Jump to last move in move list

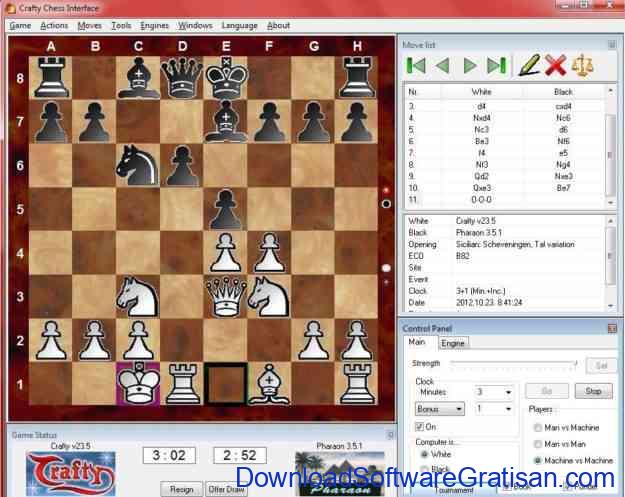click(497, 65)
